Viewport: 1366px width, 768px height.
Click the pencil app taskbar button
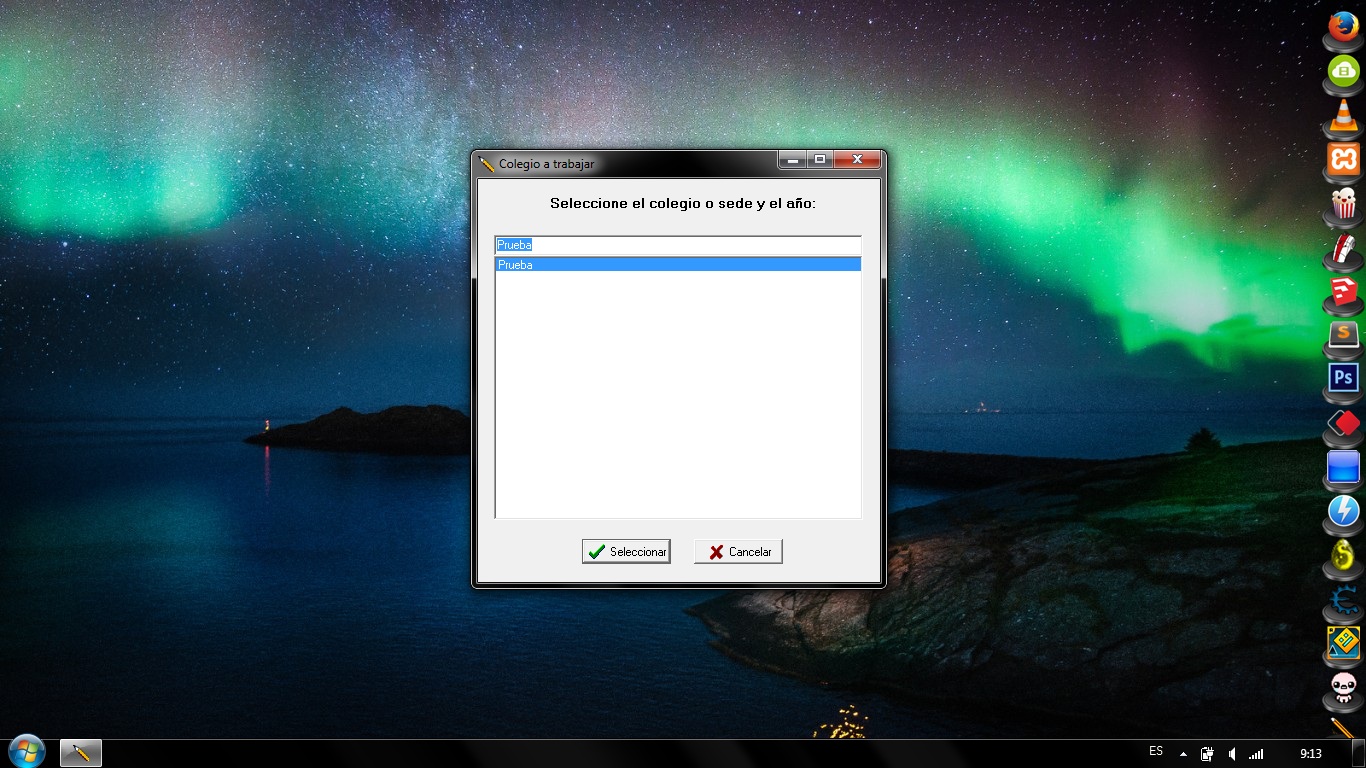tap(81, 753)
